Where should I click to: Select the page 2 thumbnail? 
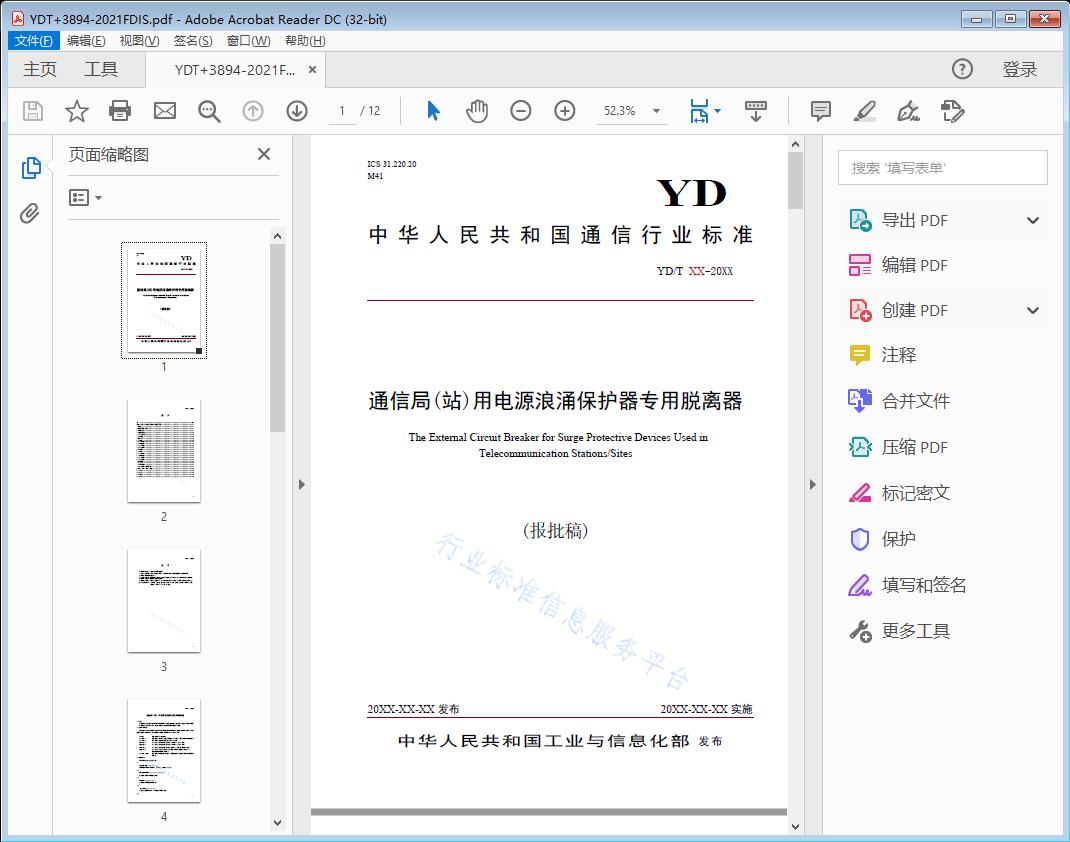[x=163, y=450]
